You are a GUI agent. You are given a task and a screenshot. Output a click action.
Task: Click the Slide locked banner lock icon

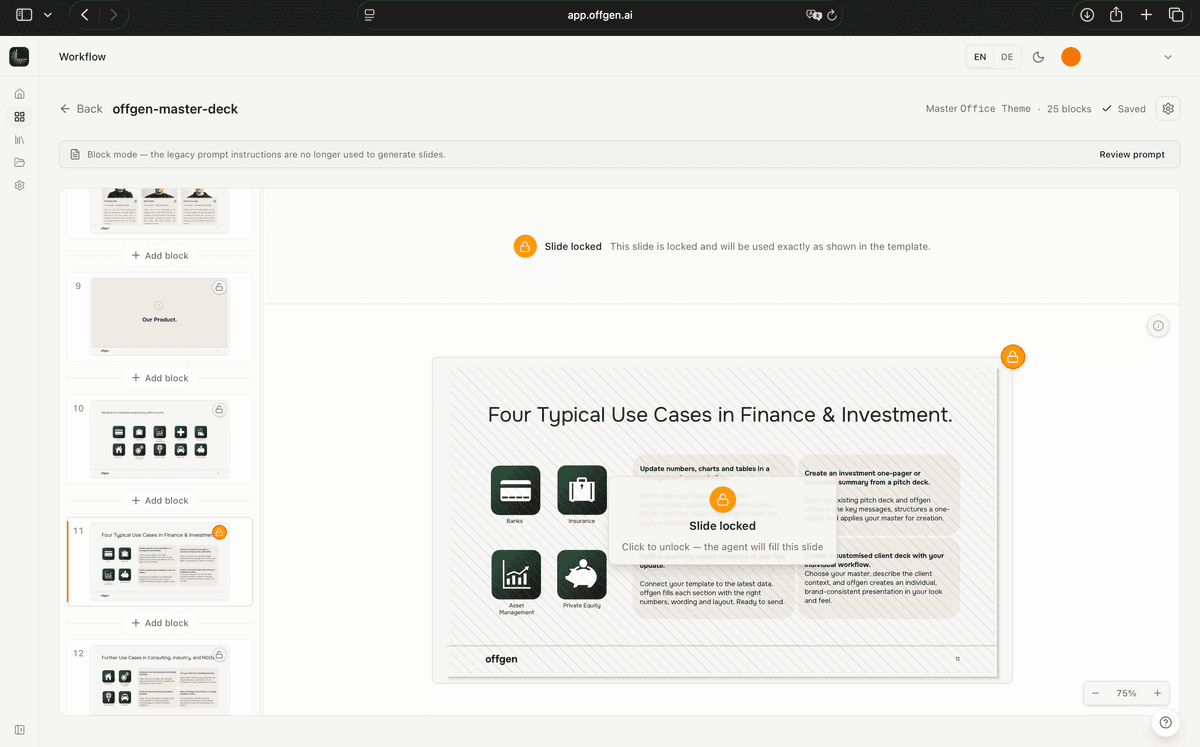click(x=525, y=246)
